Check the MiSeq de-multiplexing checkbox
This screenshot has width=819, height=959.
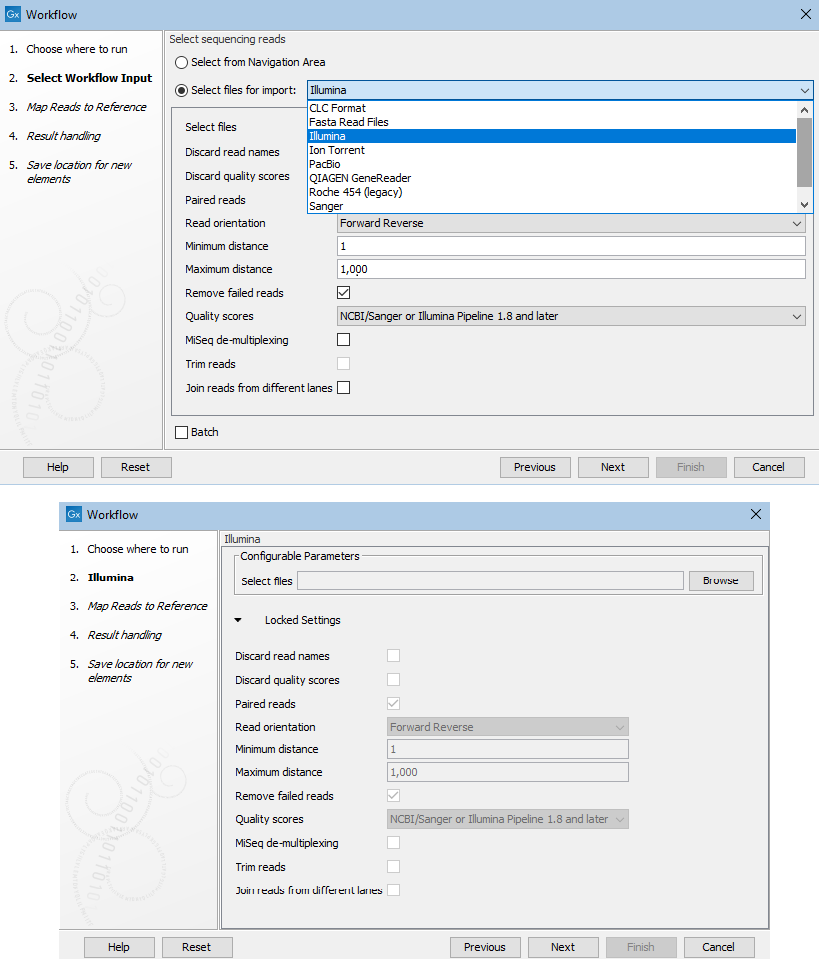344,339
